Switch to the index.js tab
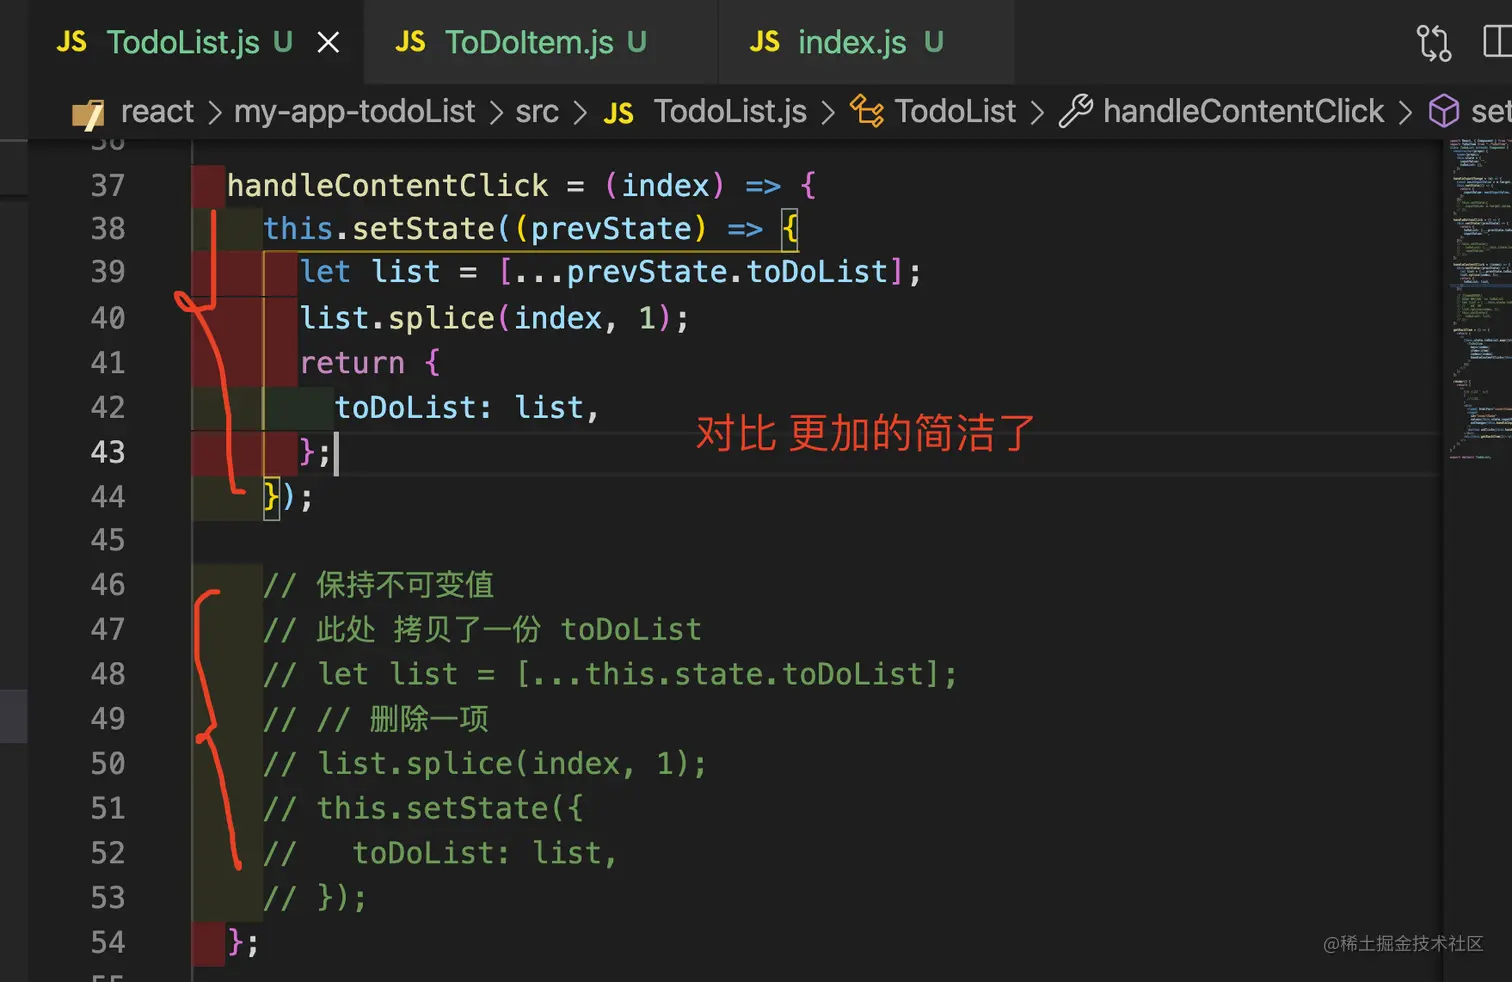The height and width of the screenshot is (982, 1512). coord(852,43)
